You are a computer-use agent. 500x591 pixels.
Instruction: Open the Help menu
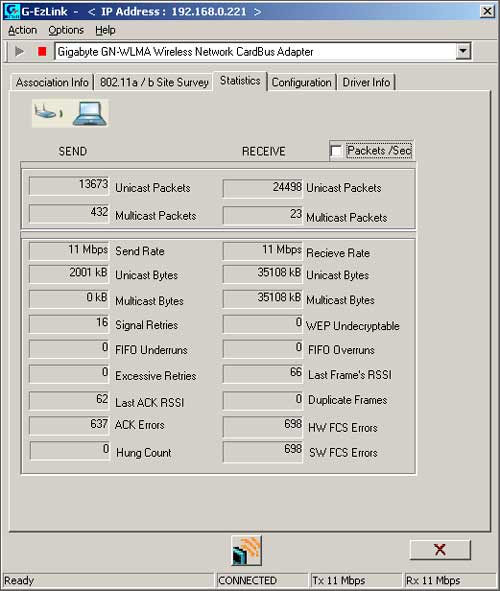click(105, 30)
